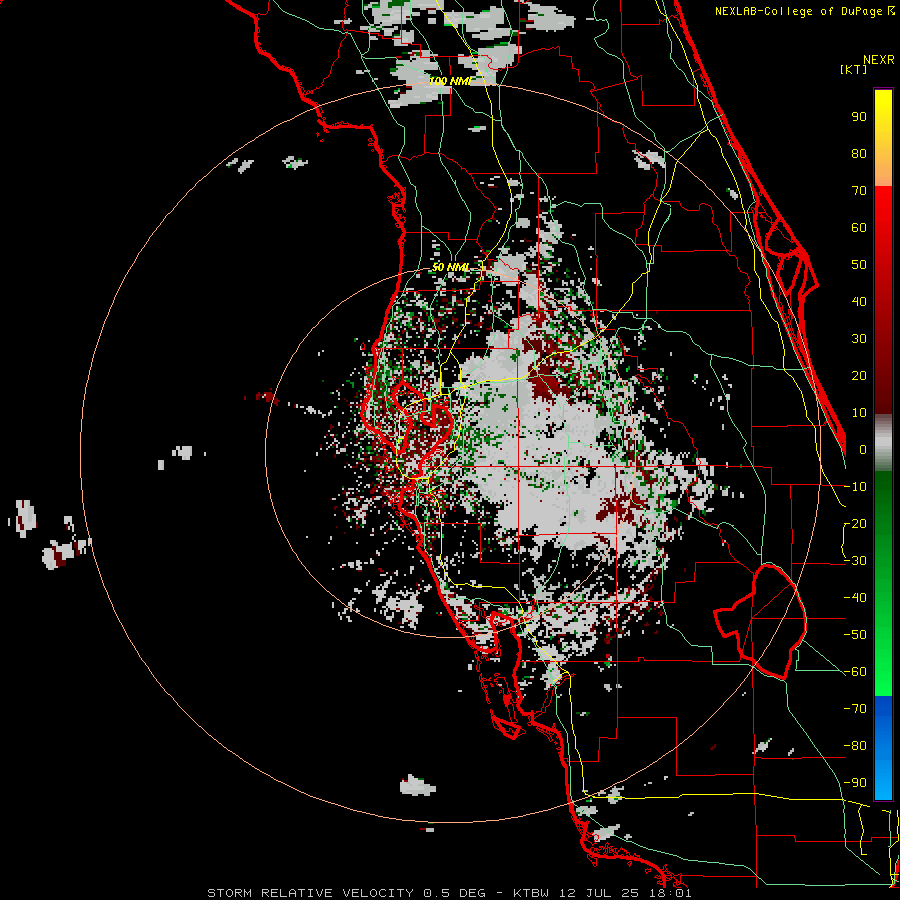Image resolution: width=900 pixels, height=900 pixels.
Task: Click the -50 value on the velocity scale
Action: [855, 635]
